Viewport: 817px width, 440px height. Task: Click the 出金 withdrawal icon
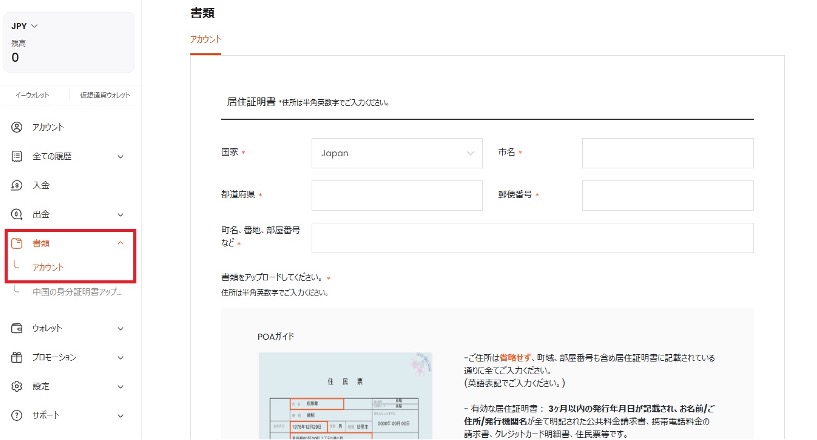point(16,214)
